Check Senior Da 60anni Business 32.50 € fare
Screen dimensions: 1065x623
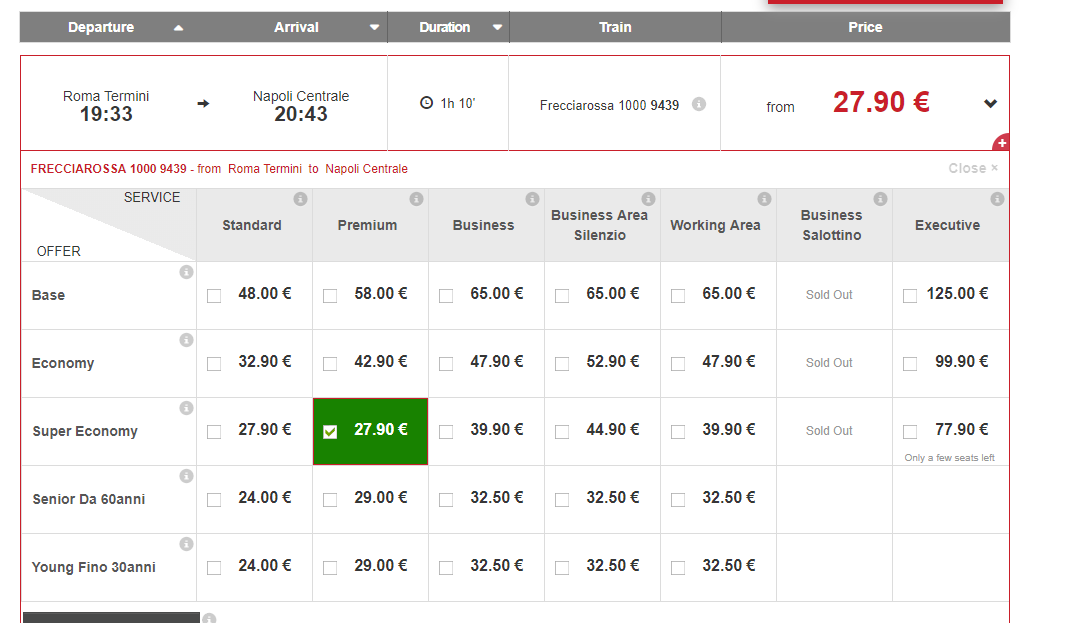click(x=446, y=500)
